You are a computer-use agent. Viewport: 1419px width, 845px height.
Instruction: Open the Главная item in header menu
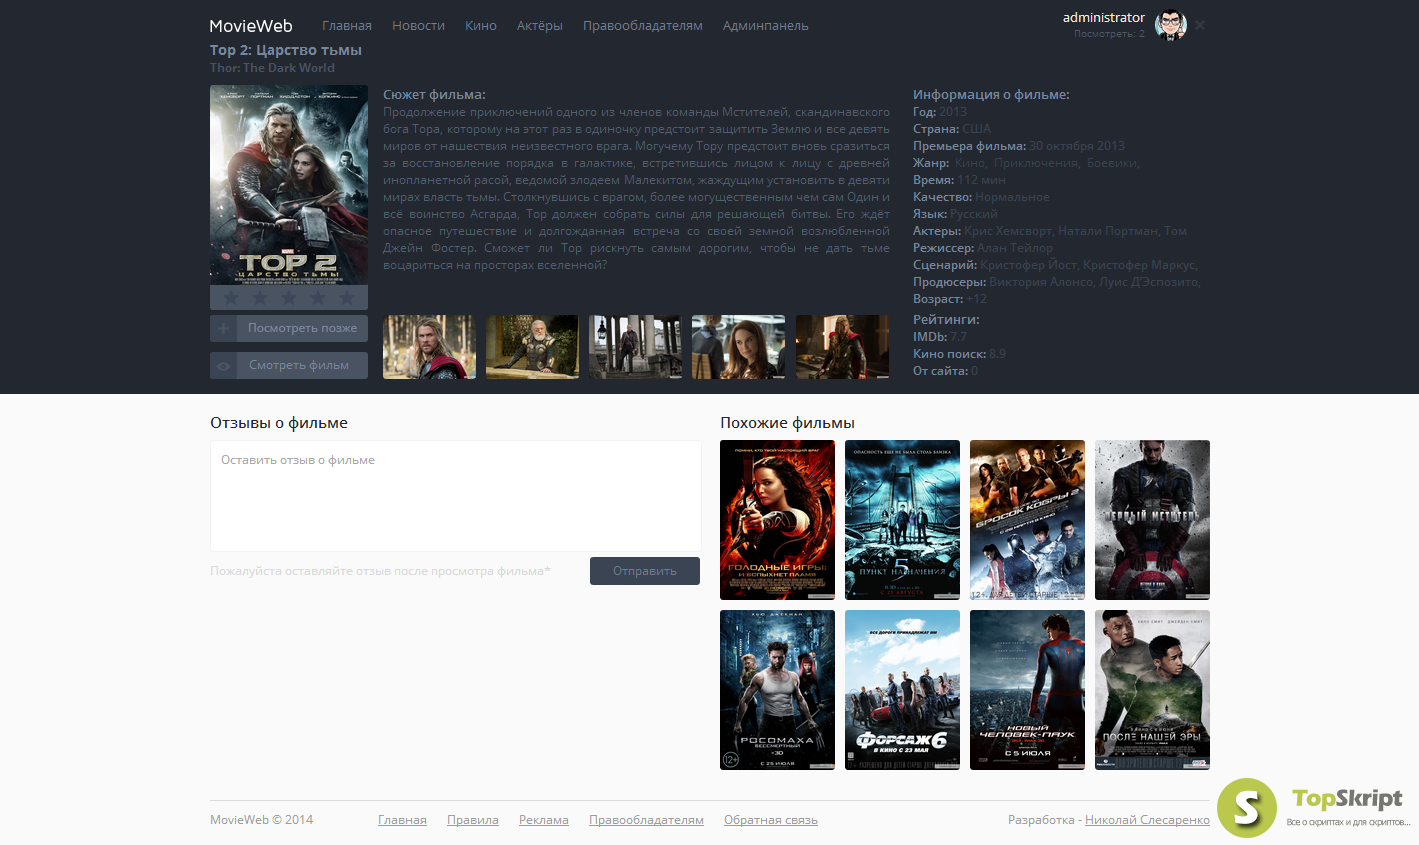click(x=347, y=26)
